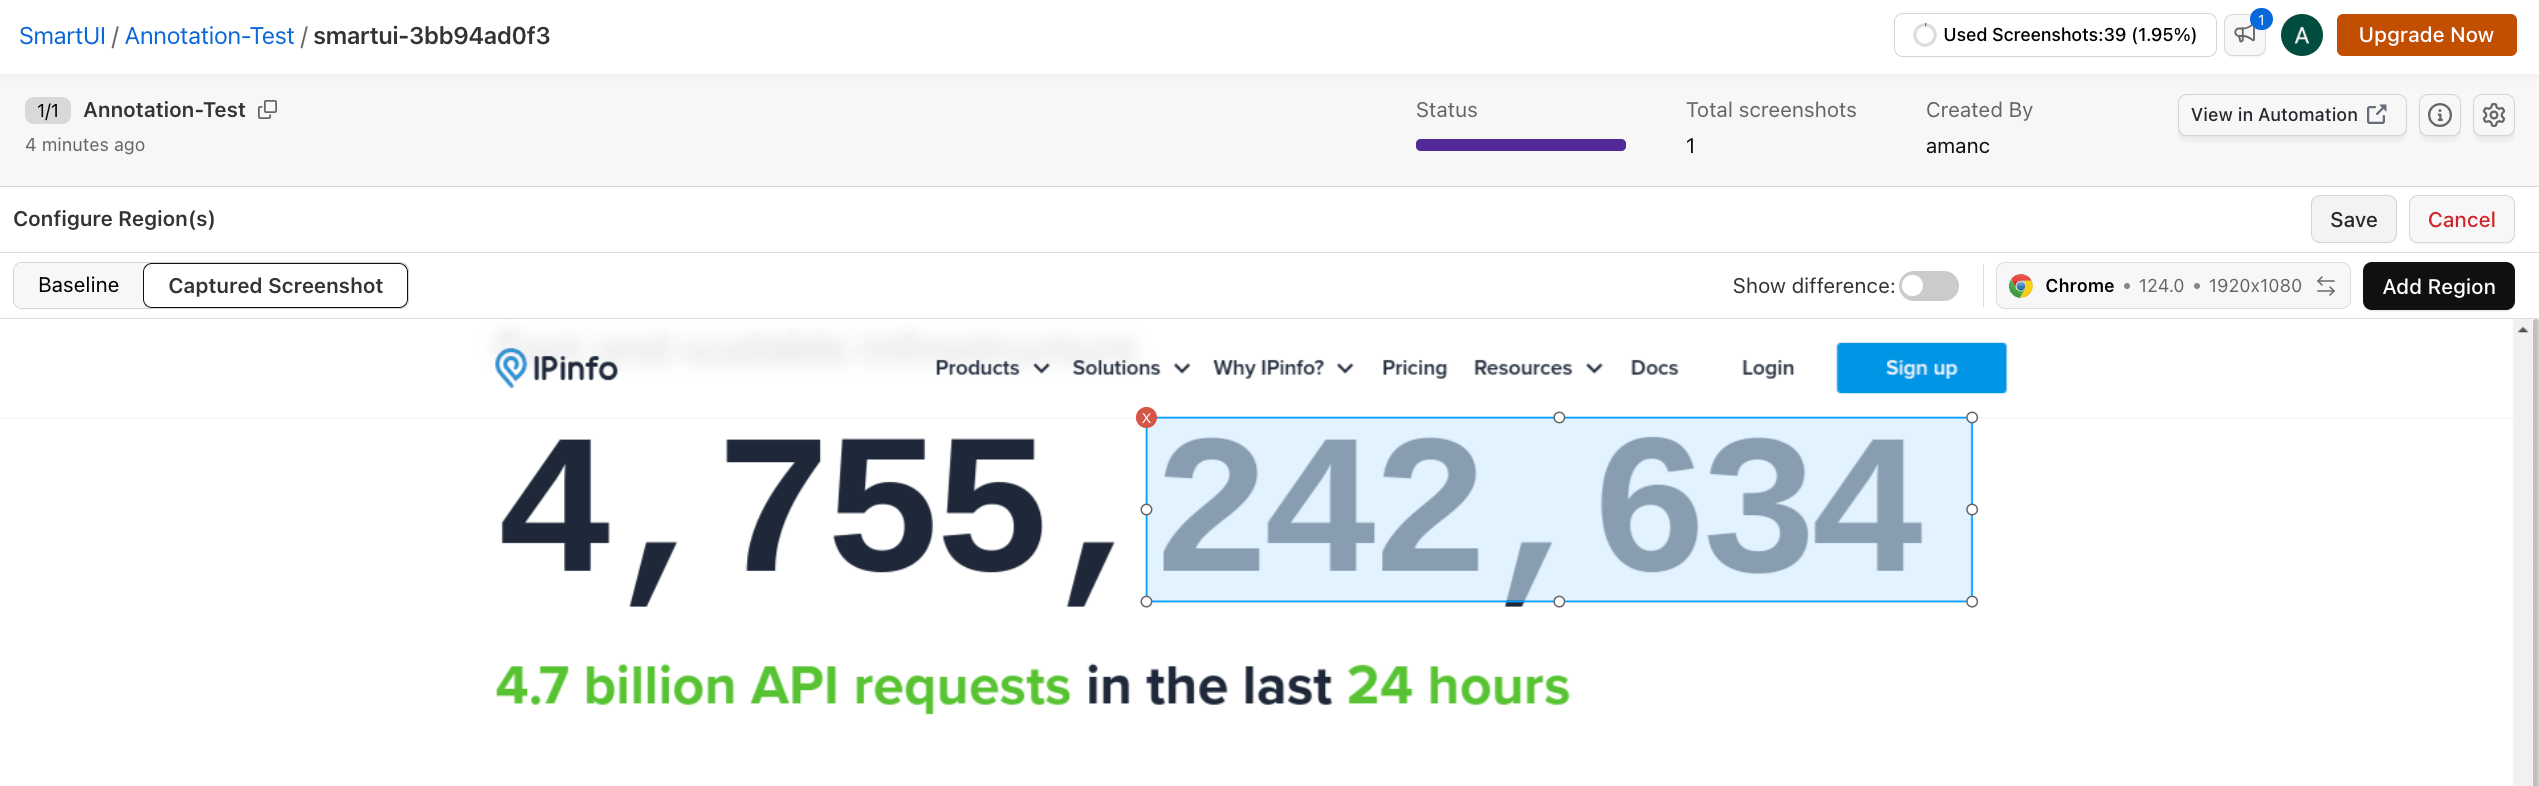The image size is (2539, 786).
Task: Save the configured regions
Action: click(2353, 220)
